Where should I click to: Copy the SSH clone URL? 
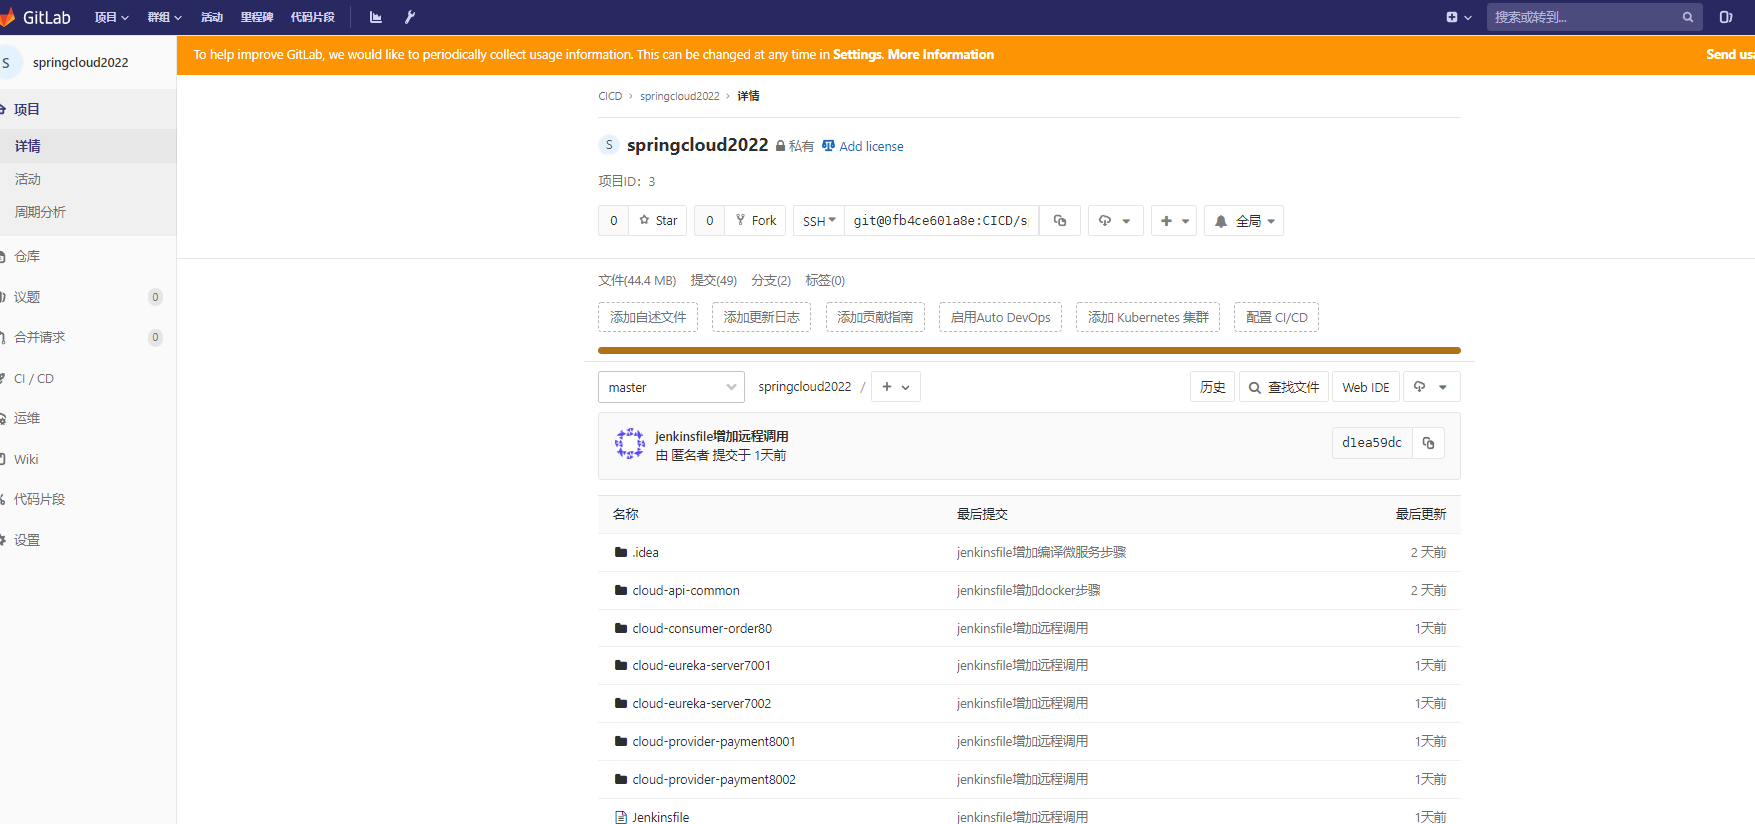click(x=1060, y=221)
